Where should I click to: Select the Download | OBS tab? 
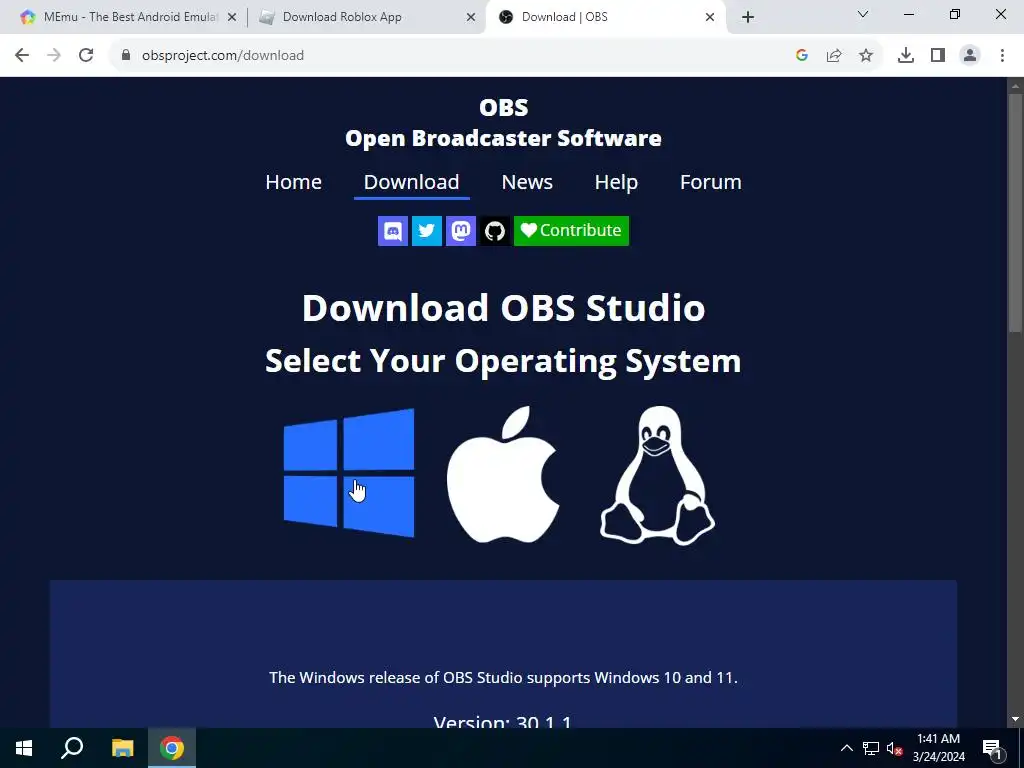coord(604,17)
